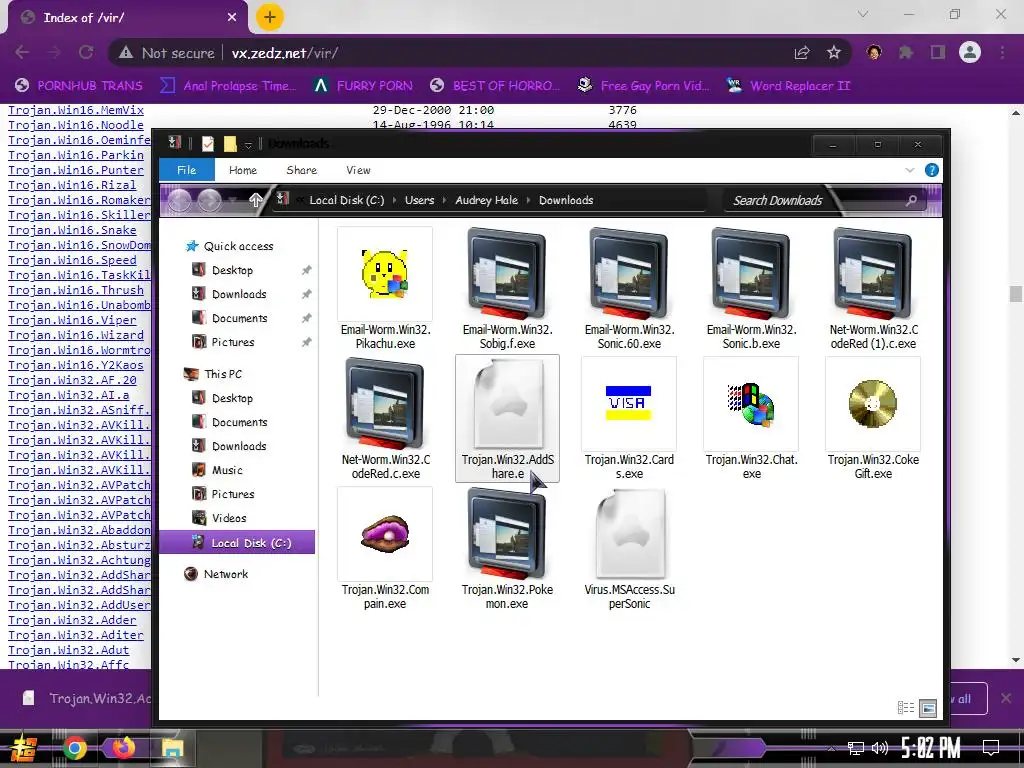Open BEST OF HORRO... bookmark
This screenshot has height=768, width=1024.
click(x=495, y=86)
